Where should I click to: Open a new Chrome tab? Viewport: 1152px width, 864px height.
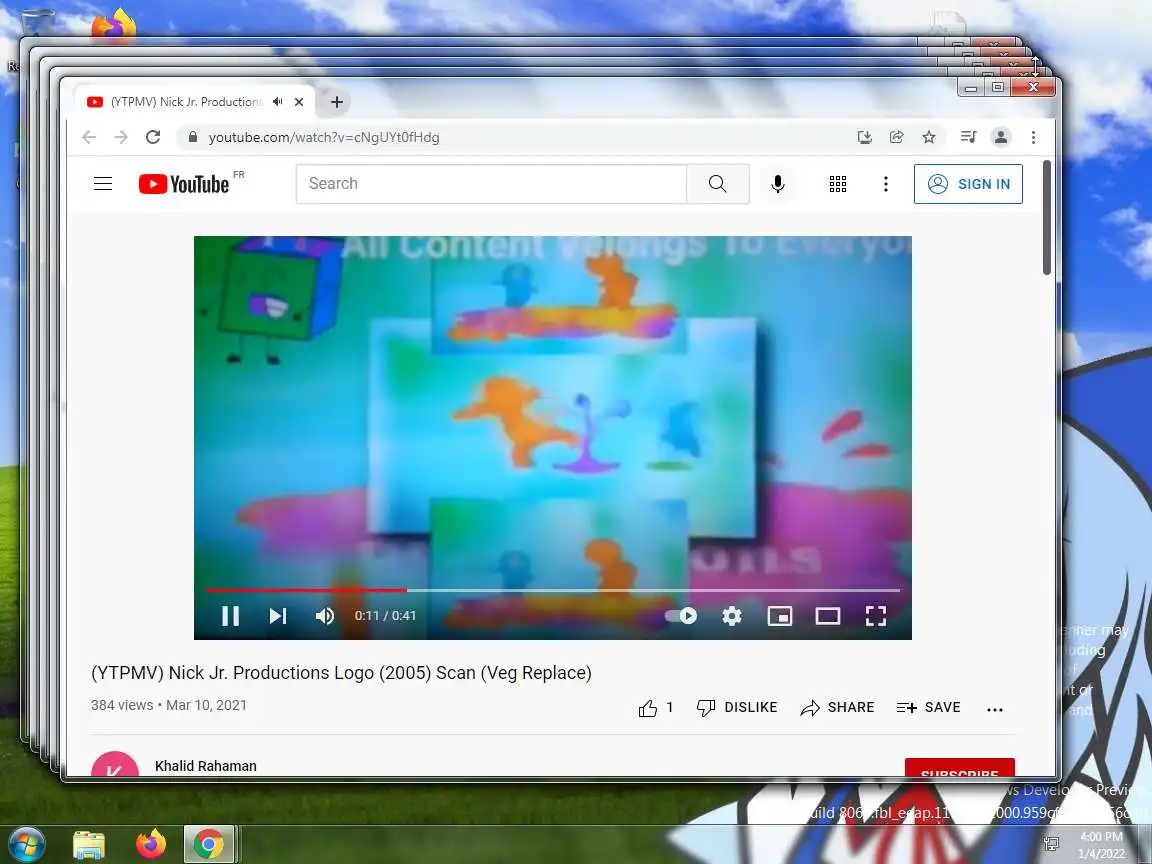(336, 102)
